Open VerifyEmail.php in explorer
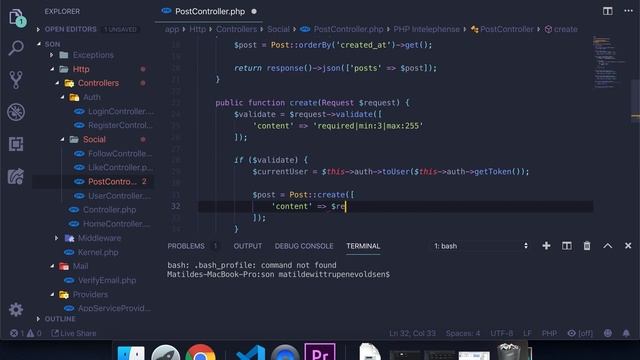 pyautogui.click(x=107, y=280)
